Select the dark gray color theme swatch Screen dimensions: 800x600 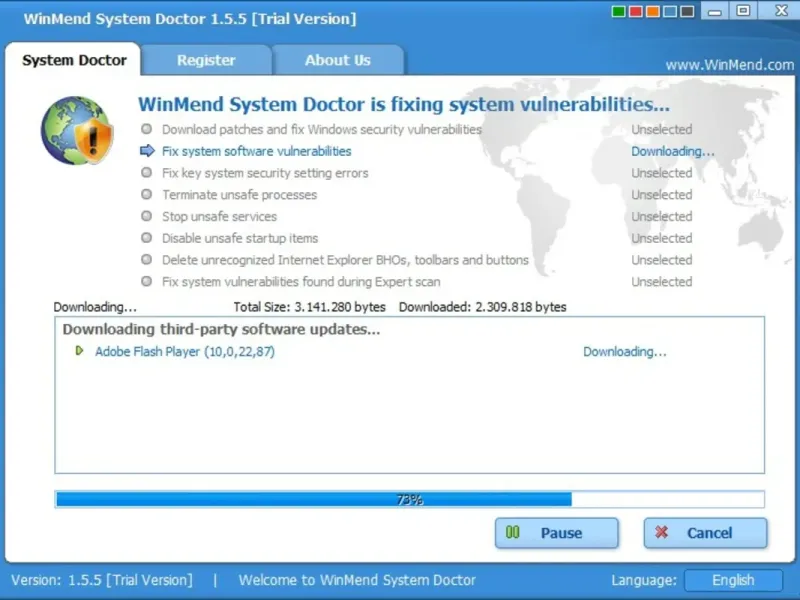688,11
